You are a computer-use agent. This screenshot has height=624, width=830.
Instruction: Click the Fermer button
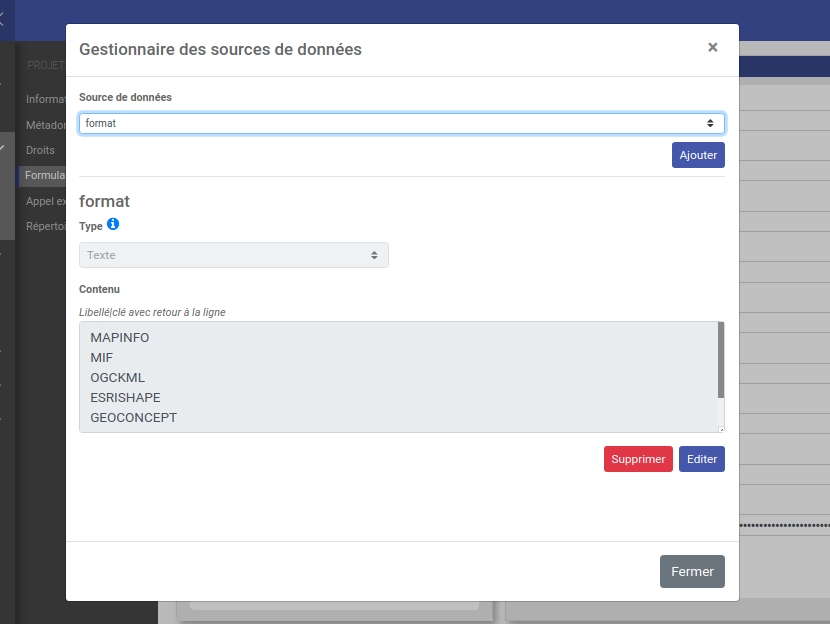(692, 571)
